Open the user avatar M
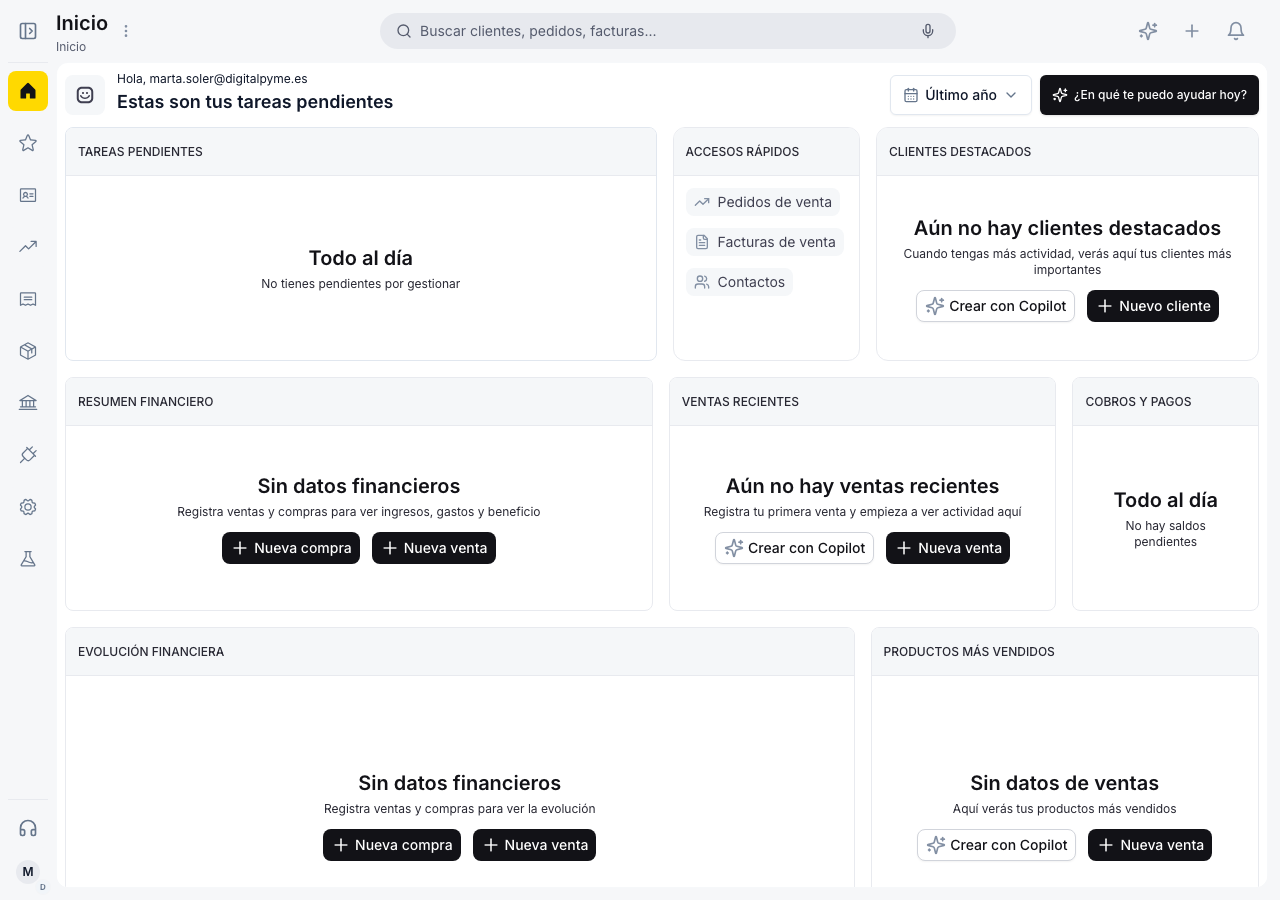 click(x=28, y=872)
